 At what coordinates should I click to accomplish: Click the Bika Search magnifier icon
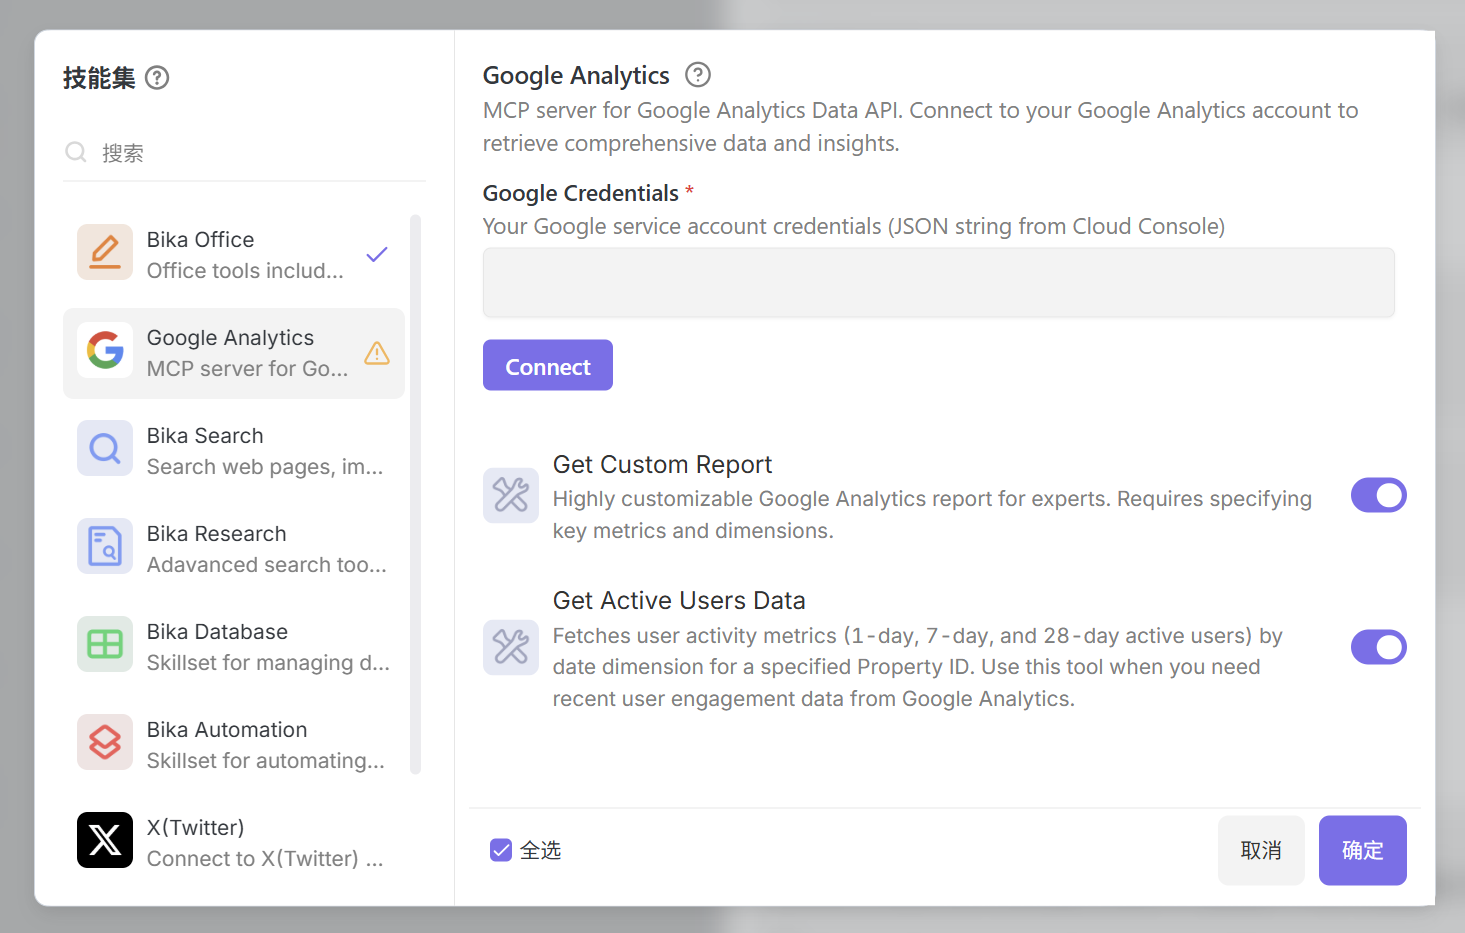105,448
